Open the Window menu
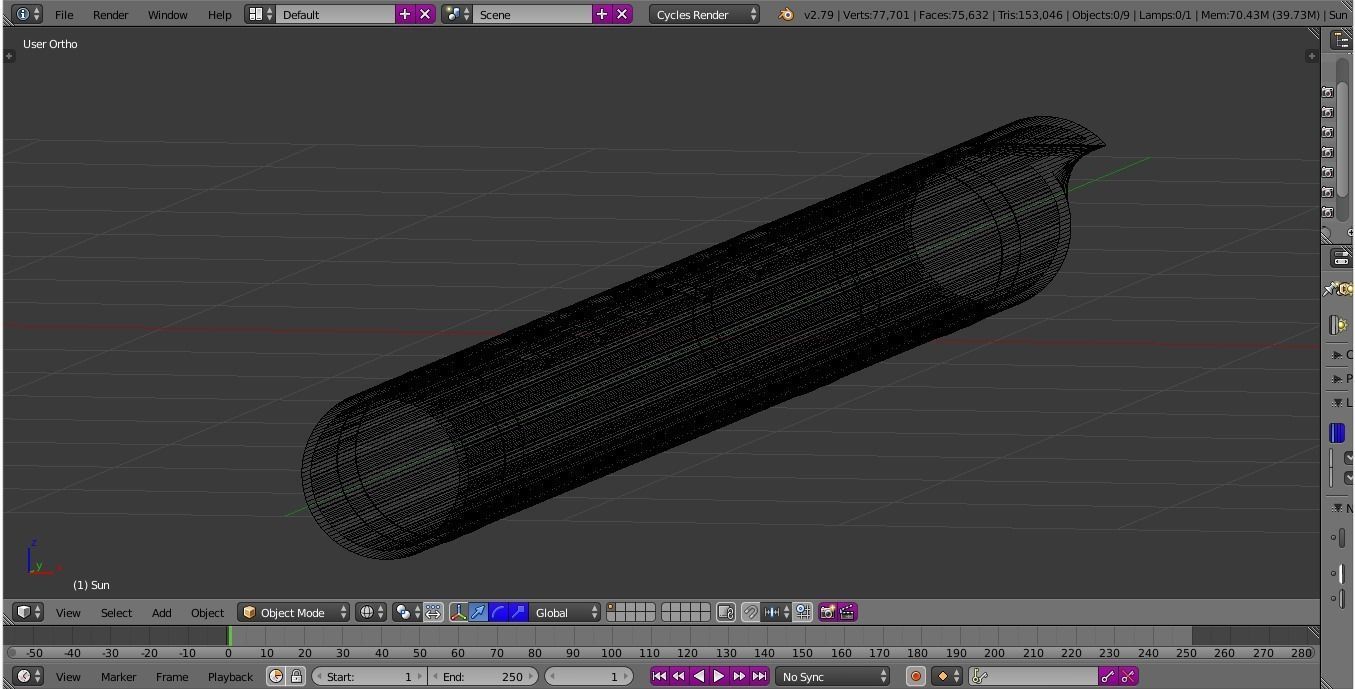This screenshot has width=1355, height=689. pyautogui.click(x=167, y=14)
